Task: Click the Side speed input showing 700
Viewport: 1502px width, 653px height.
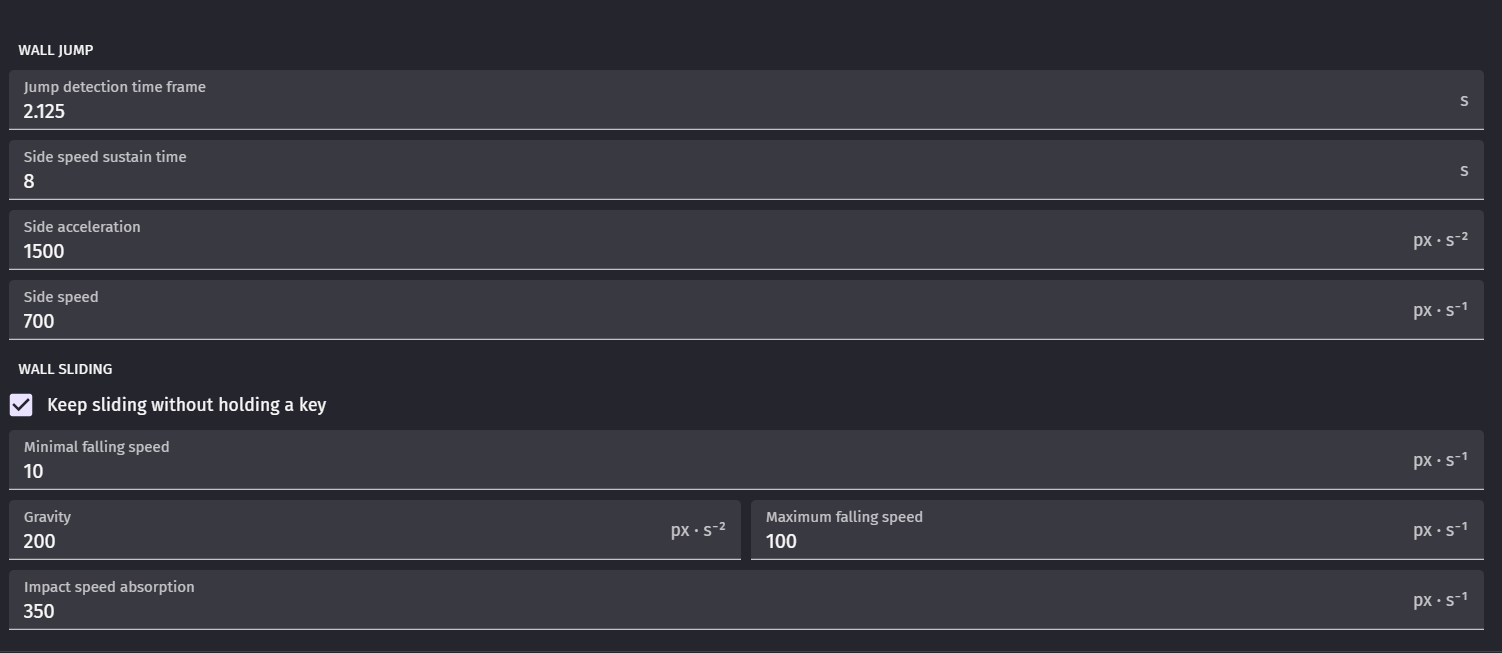Action: 700,321
